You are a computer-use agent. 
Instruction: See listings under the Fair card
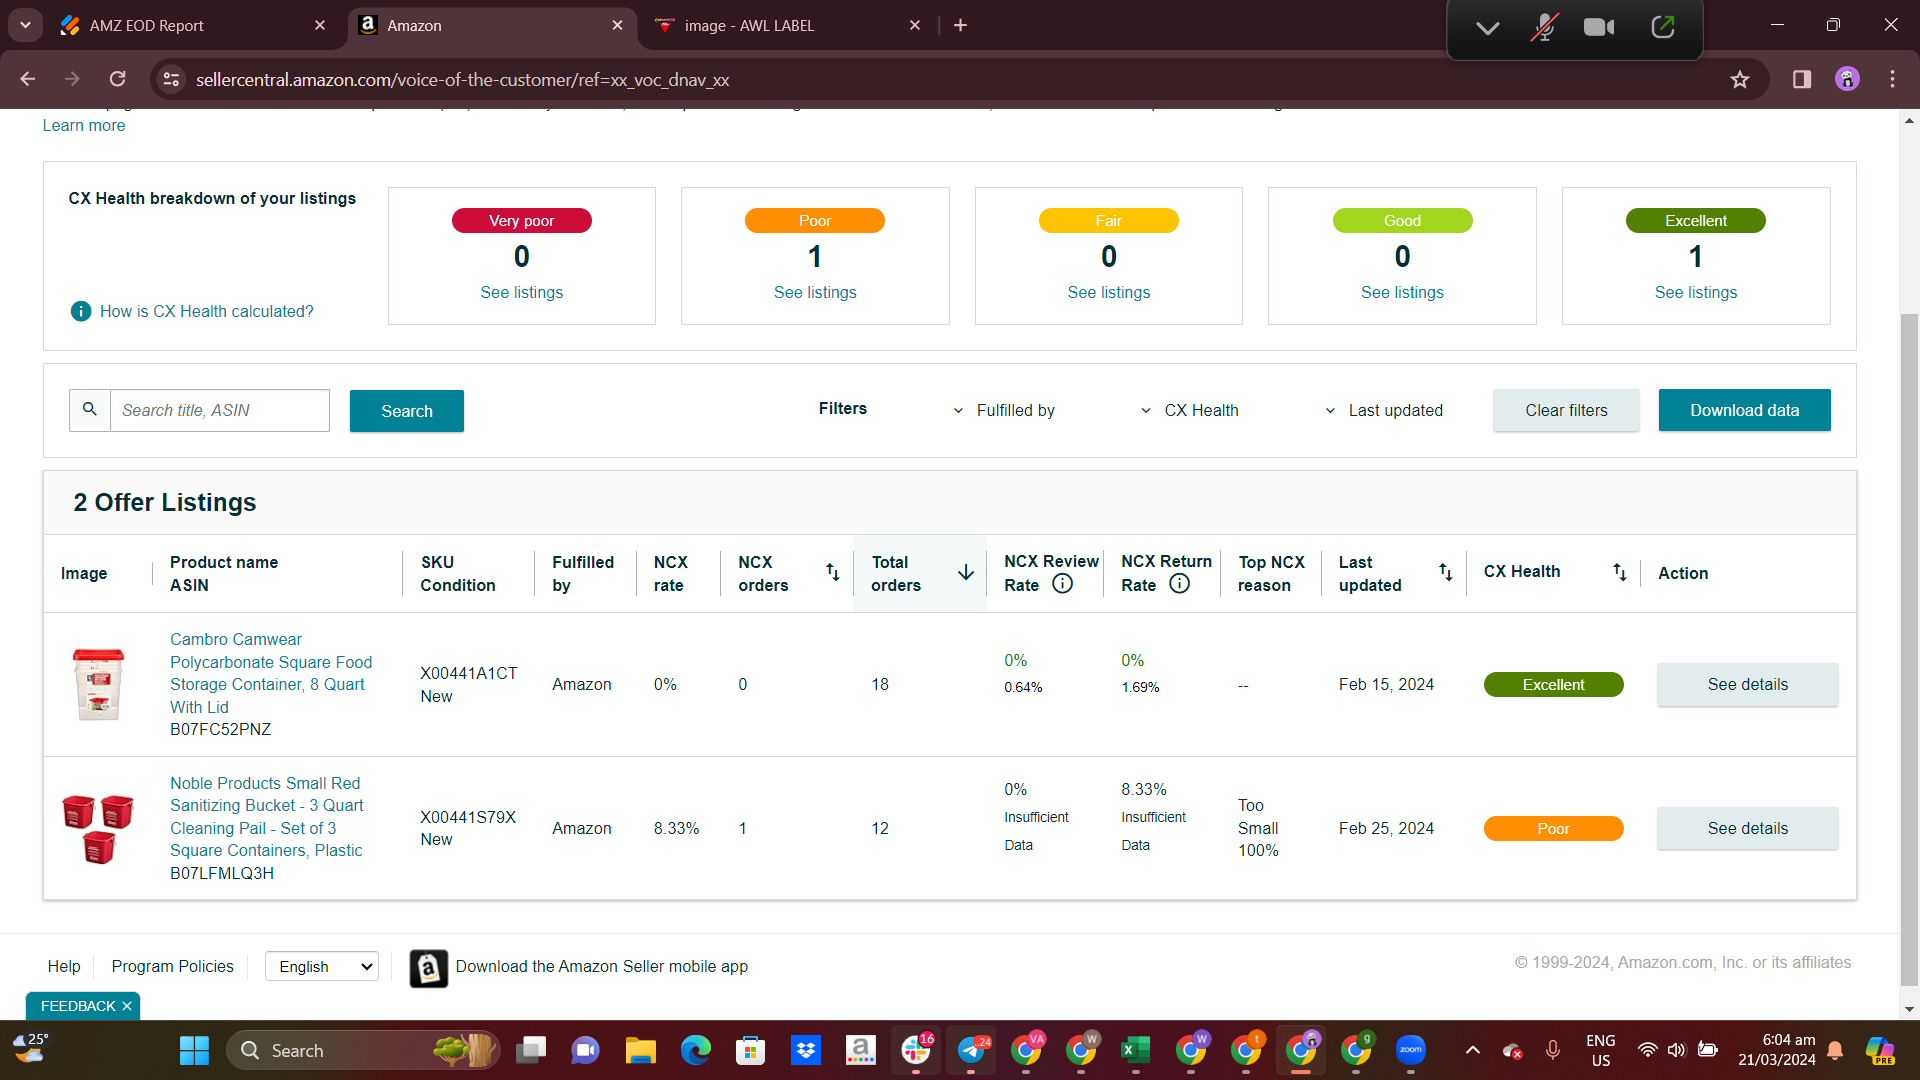(1108, 292)
